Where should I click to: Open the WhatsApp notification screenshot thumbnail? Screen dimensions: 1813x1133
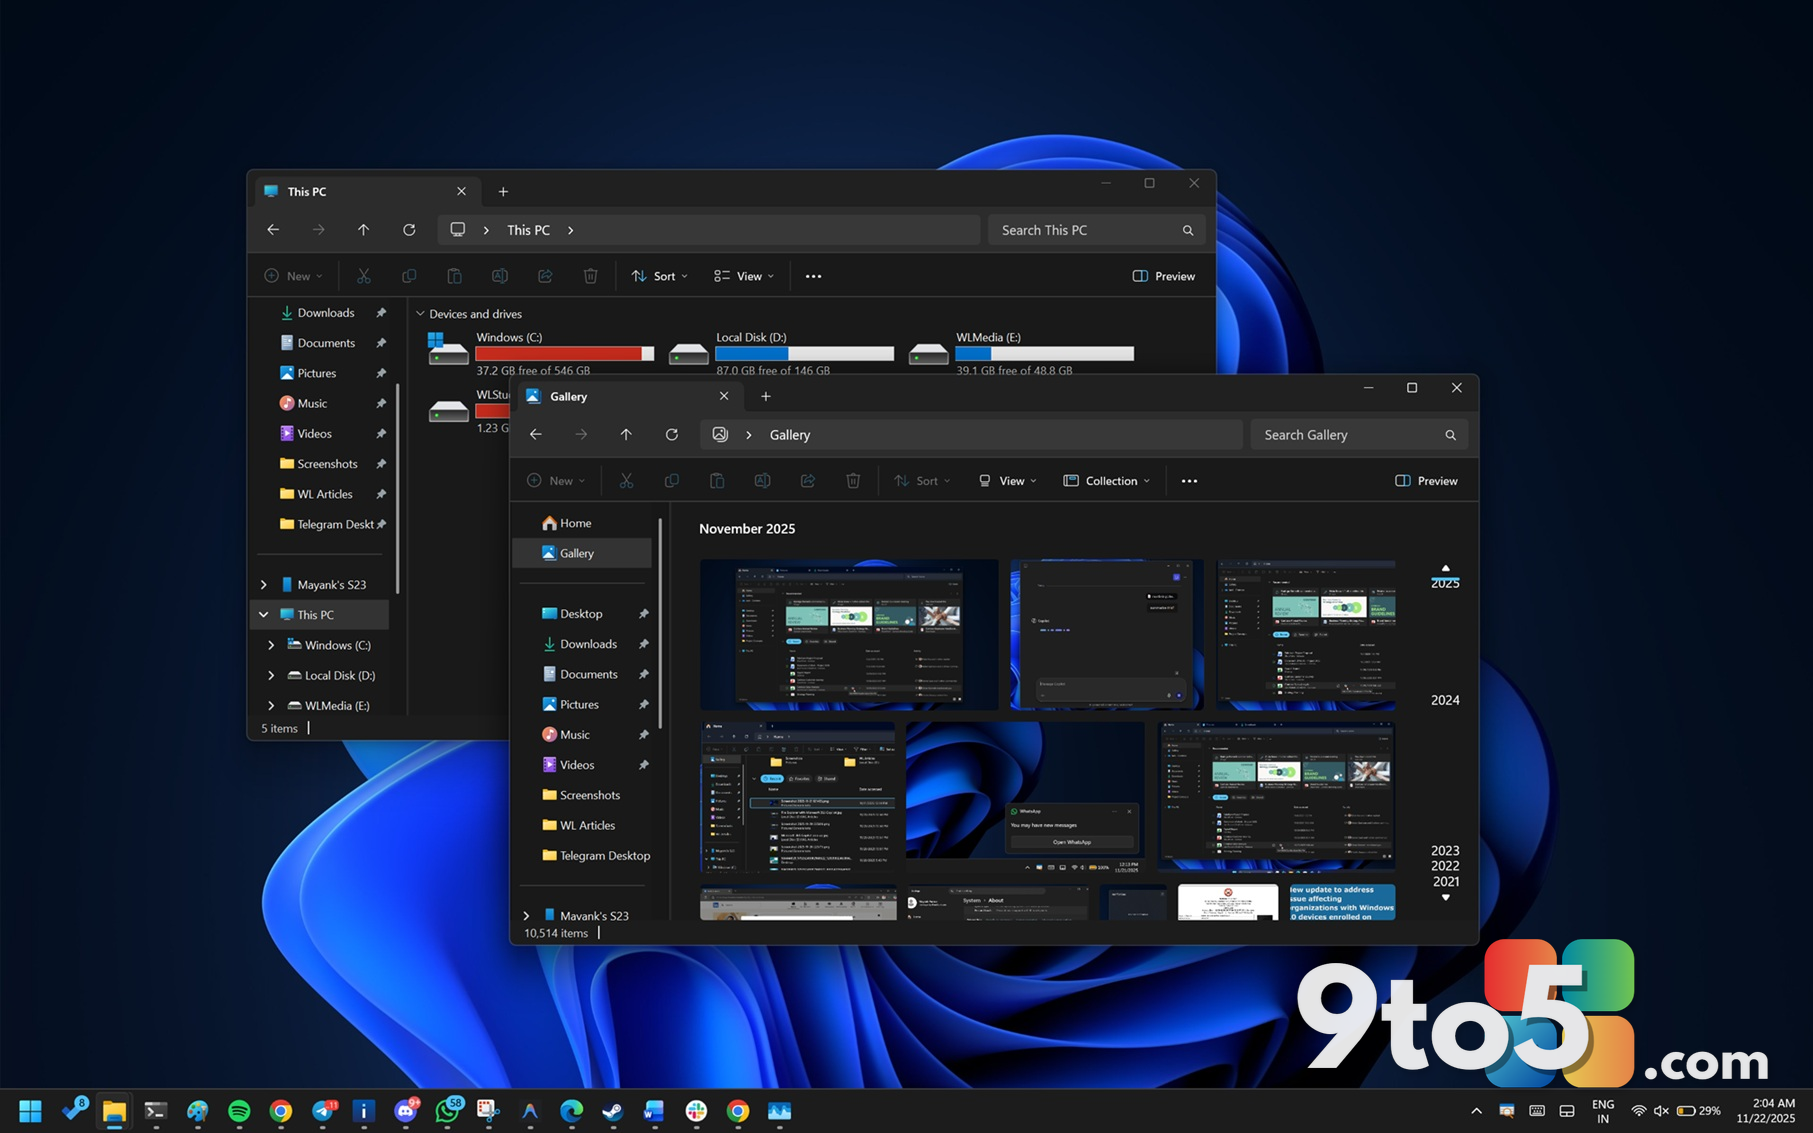[1025, 796]
